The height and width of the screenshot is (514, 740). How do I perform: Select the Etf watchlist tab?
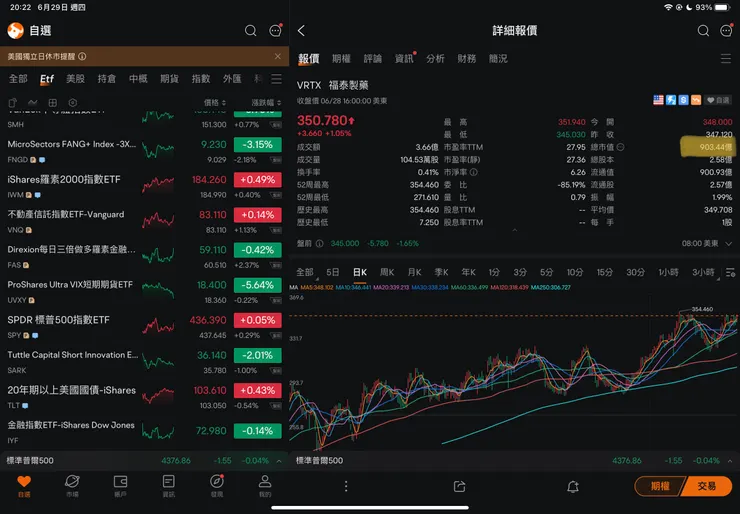(47, 79)
